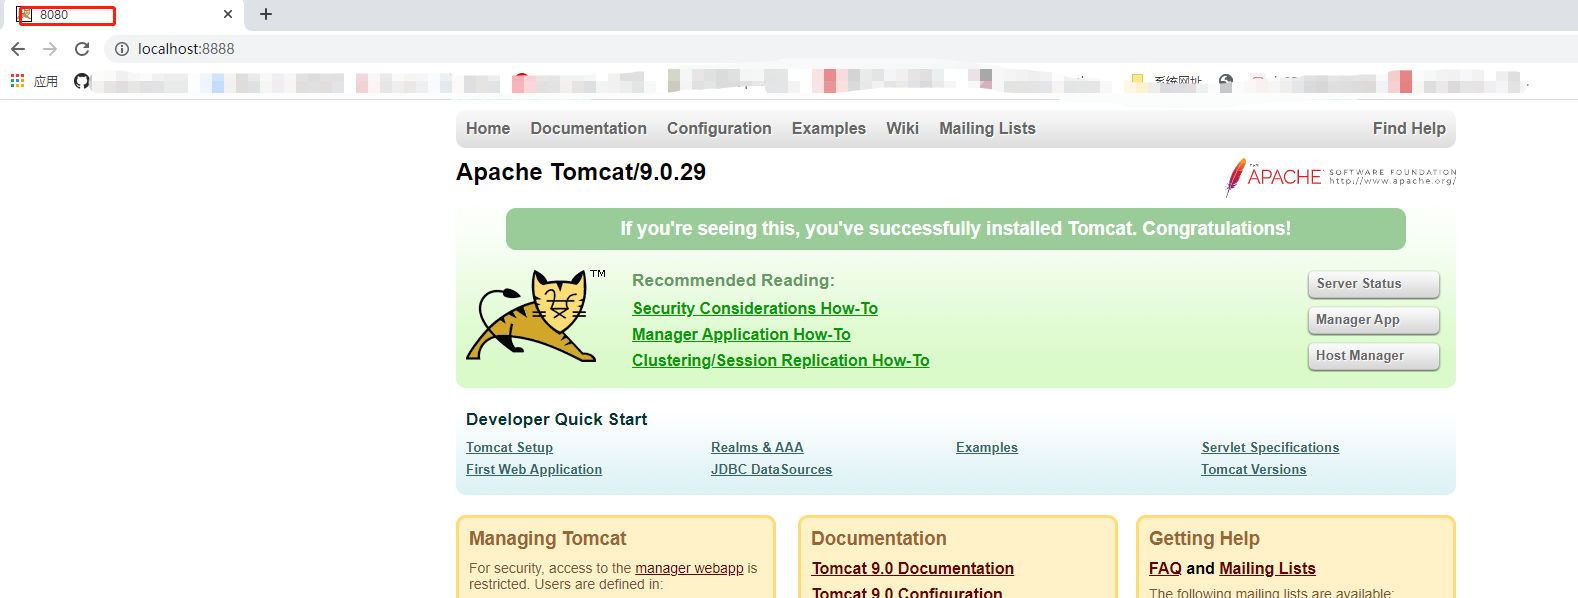Image resolution: width=1578 pixels, height=598 pixels.
Task: Click the Apache Tomcat/9.0.29 heading
Action: point(581,172)
